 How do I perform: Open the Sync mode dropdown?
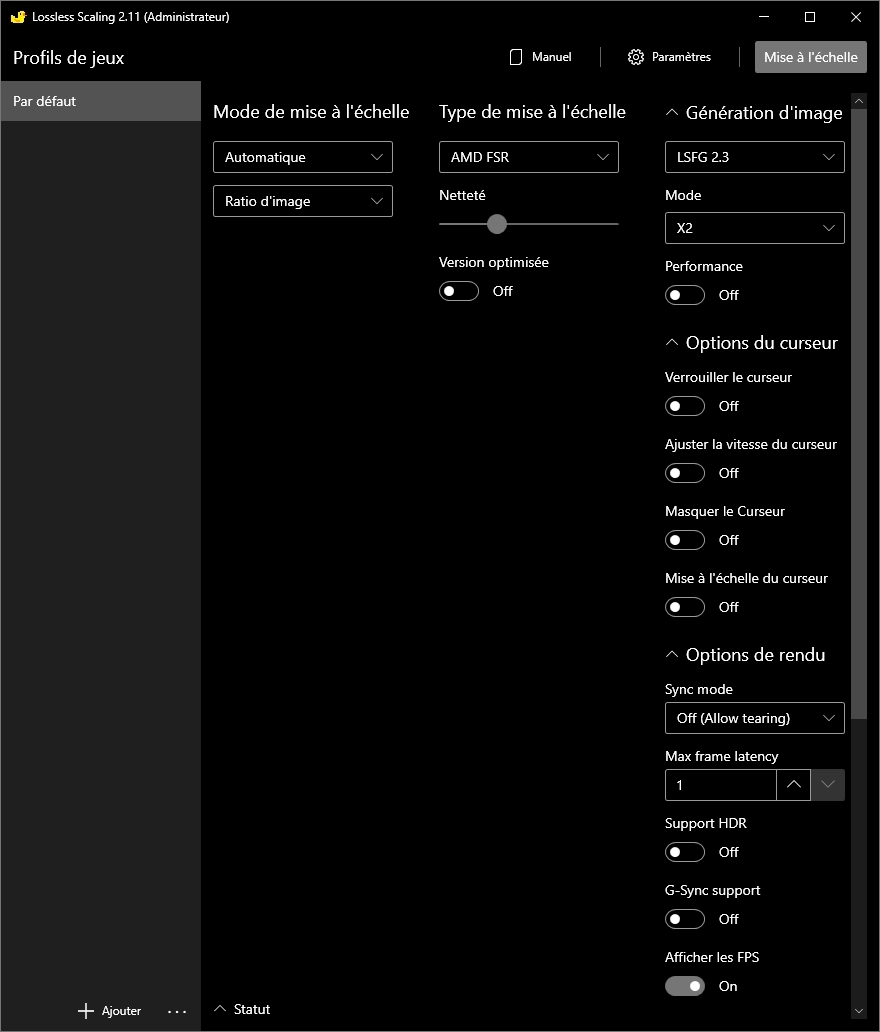point(754,718)
